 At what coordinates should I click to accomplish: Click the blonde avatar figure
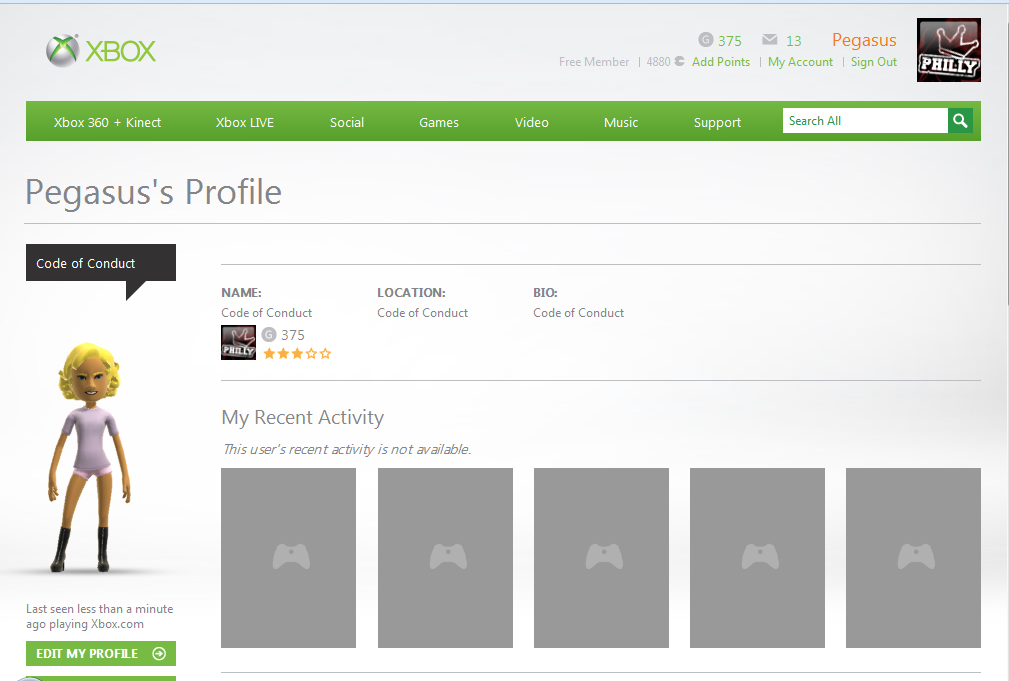pyautogui.click(x=89, y=457)
